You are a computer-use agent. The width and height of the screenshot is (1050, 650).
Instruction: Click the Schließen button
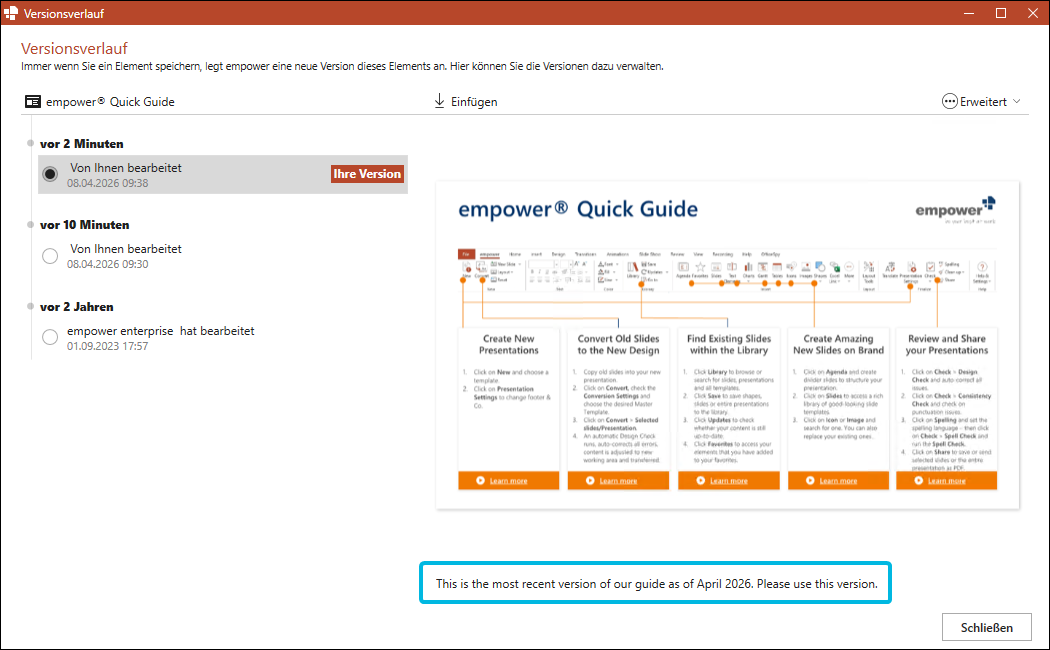tap(986, 627)
